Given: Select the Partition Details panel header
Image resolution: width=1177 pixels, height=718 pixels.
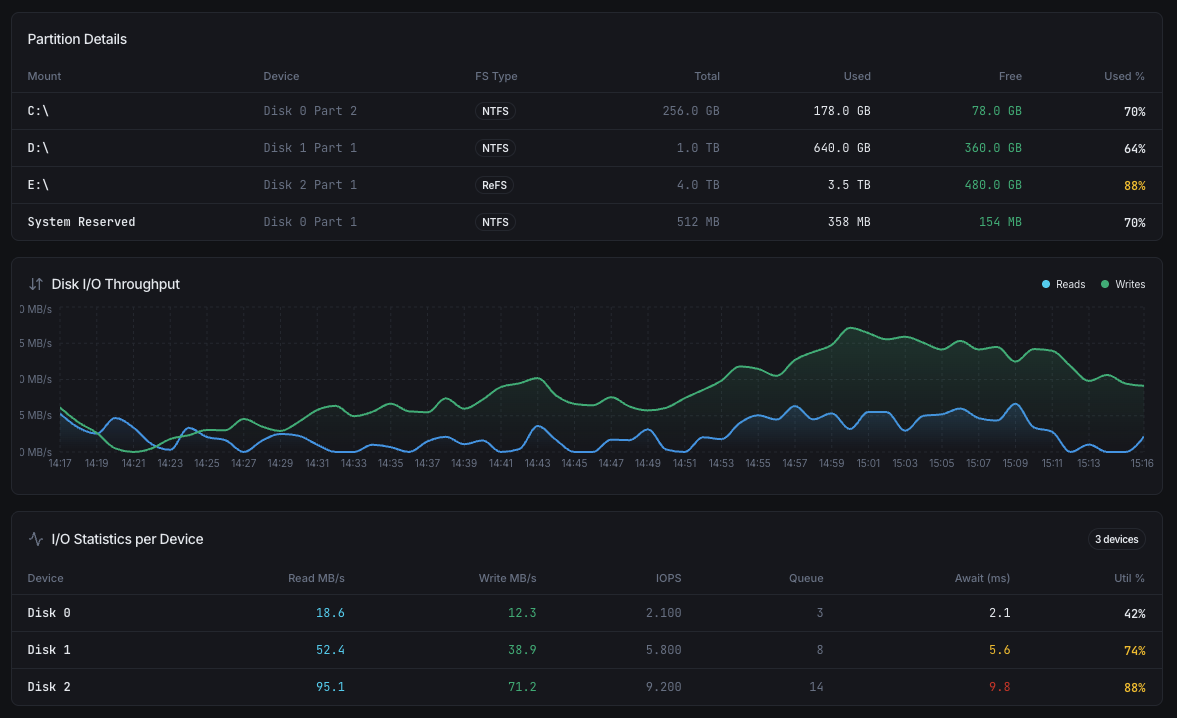Looking at the screenshot, I should point(77,39).
